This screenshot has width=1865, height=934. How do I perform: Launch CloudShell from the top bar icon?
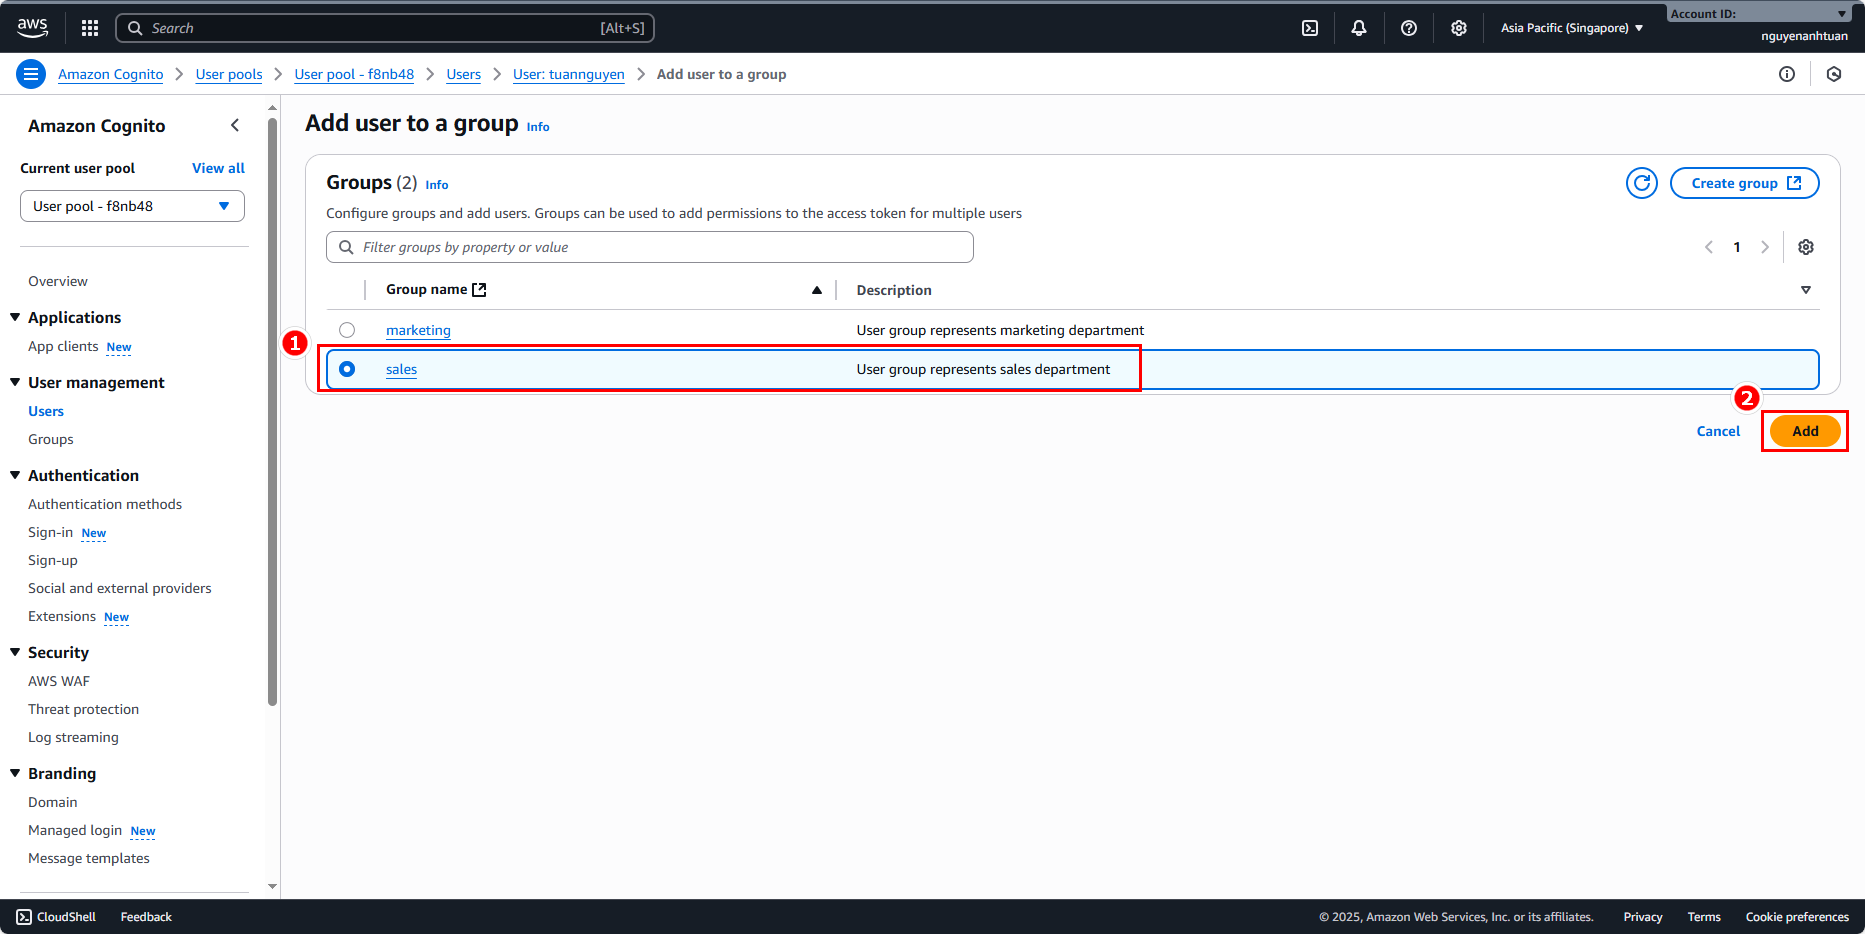(1310, 28)
